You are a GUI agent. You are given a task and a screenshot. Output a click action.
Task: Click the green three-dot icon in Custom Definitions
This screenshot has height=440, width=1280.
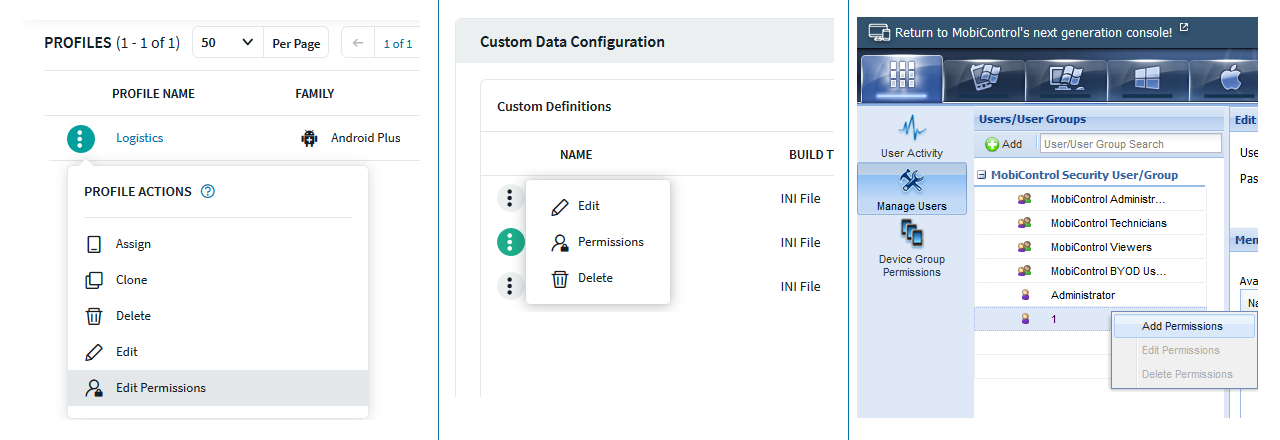[511, 242]
